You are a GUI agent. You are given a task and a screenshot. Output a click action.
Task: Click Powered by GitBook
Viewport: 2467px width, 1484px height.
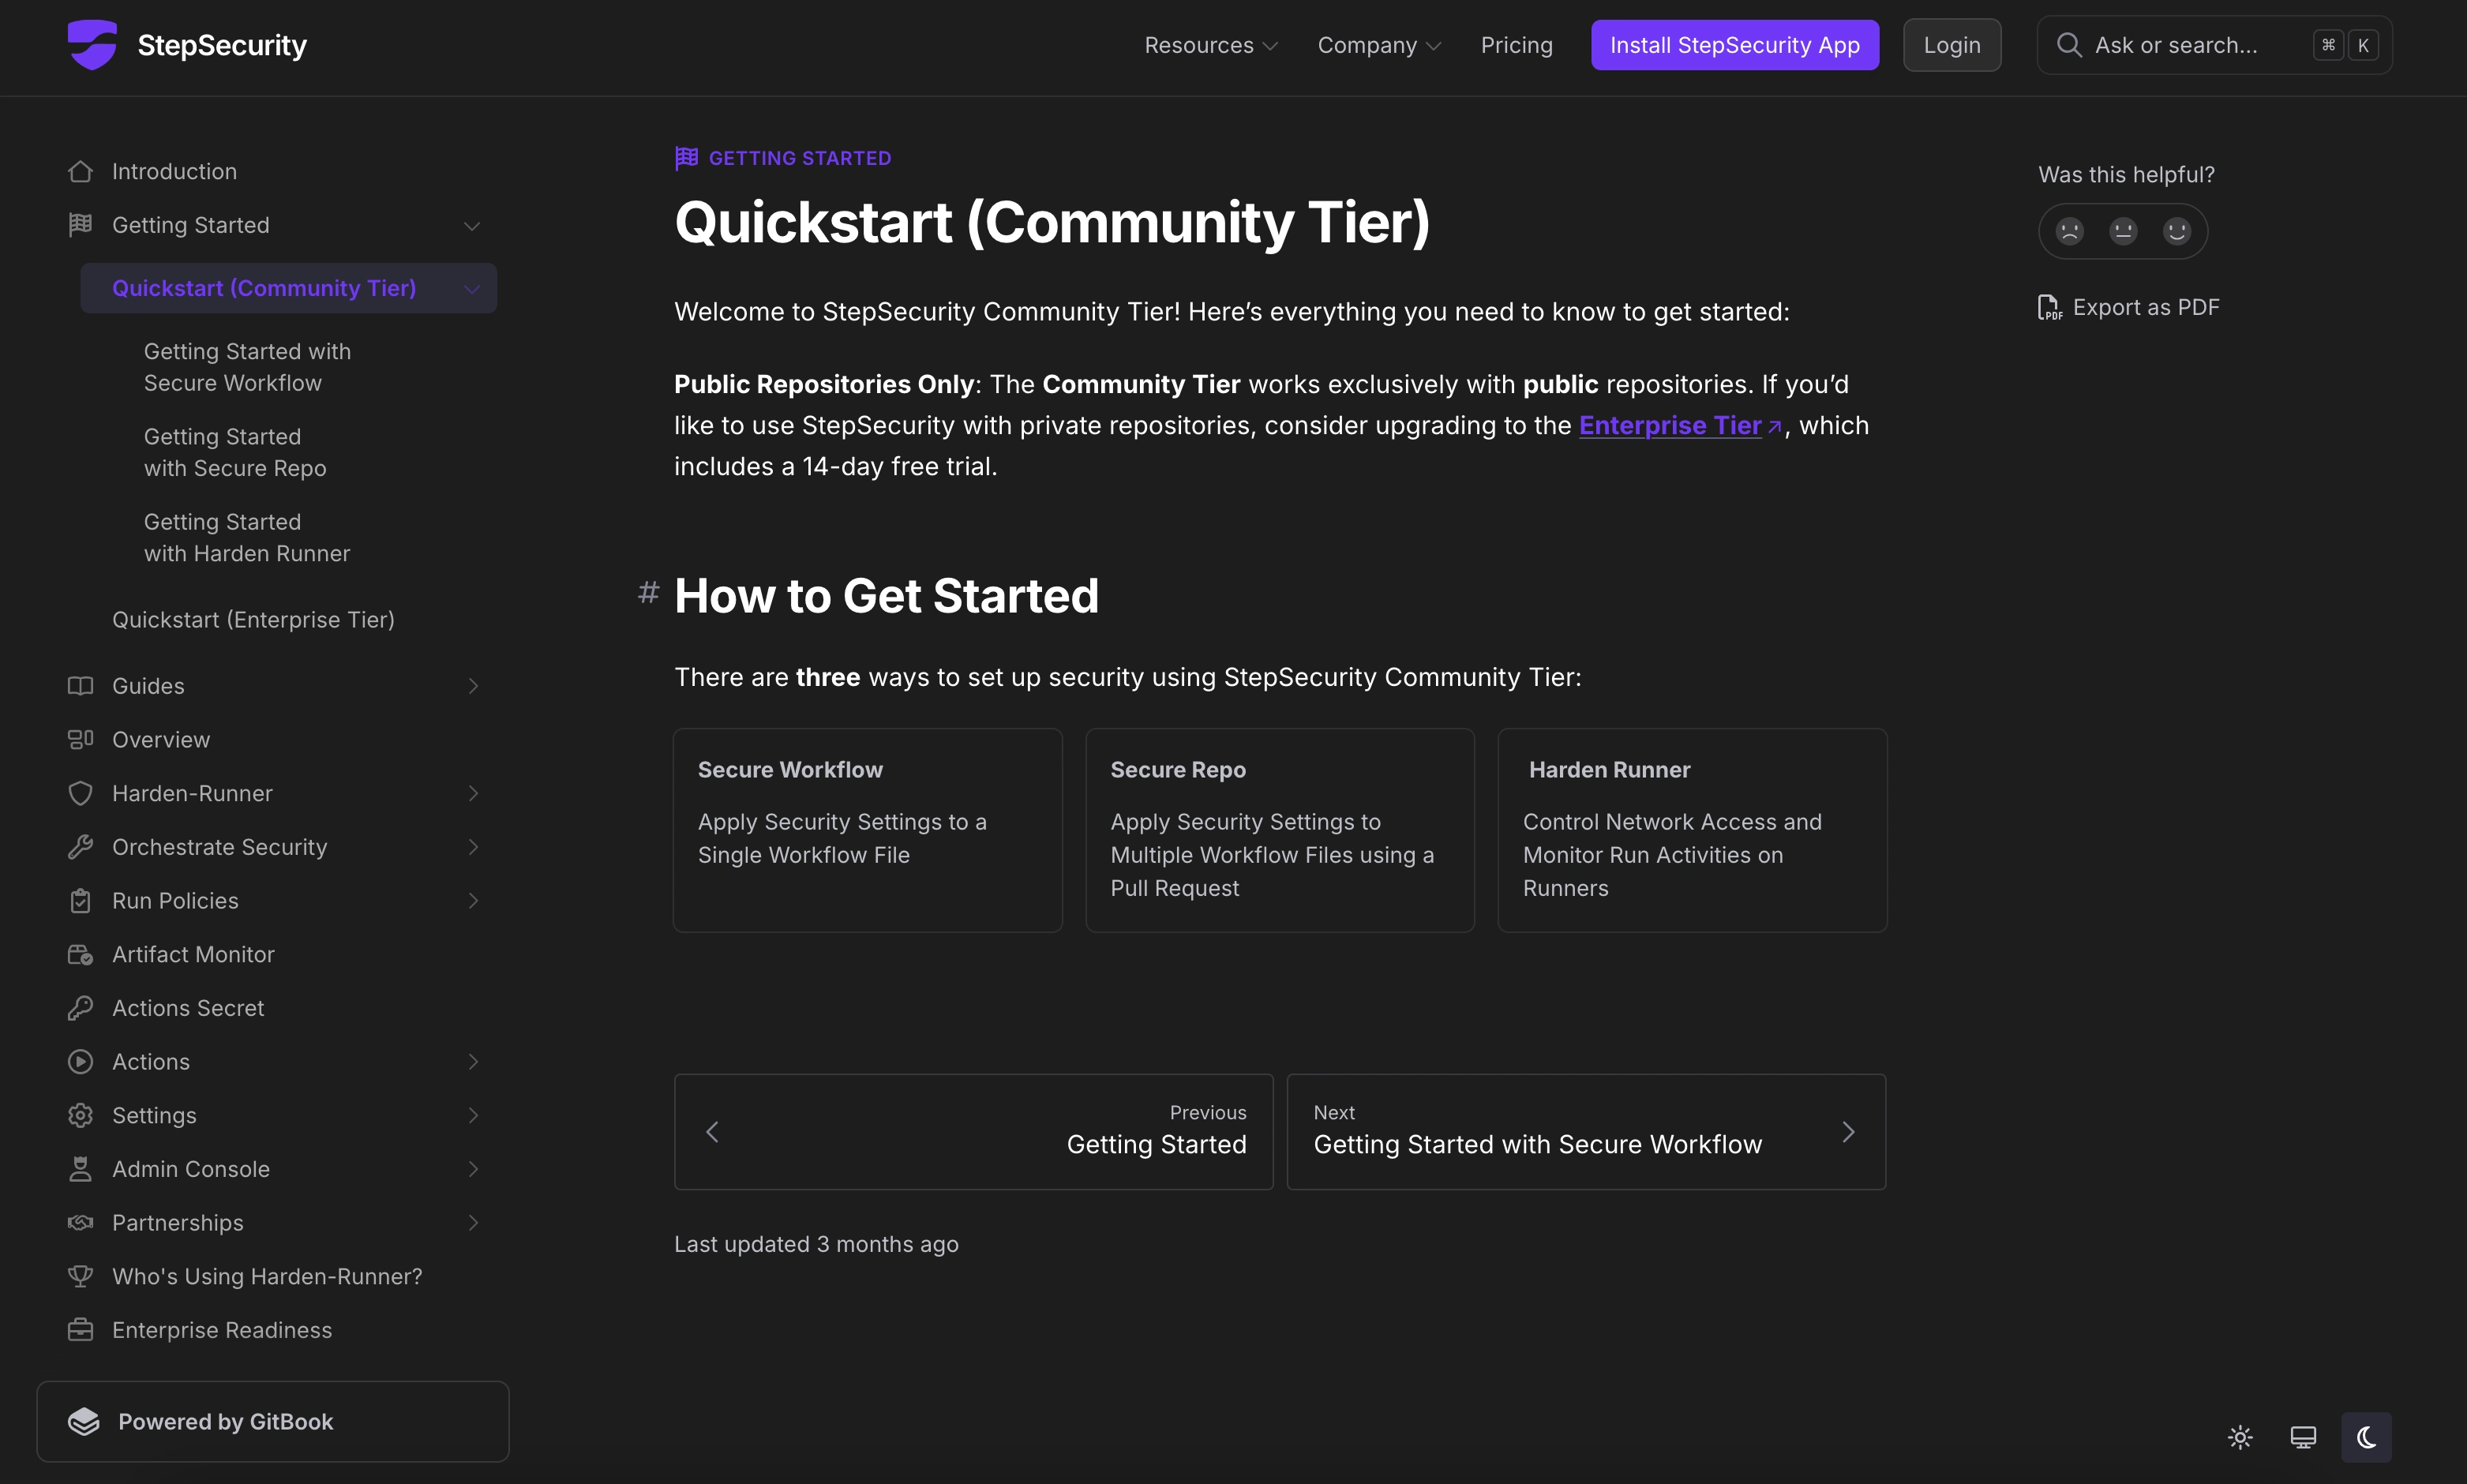(x=273, y=1421)
